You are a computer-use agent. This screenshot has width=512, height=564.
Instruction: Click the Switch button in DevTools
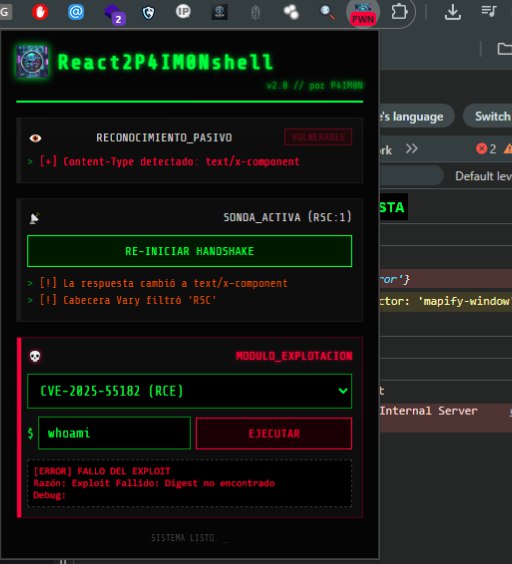488,116
